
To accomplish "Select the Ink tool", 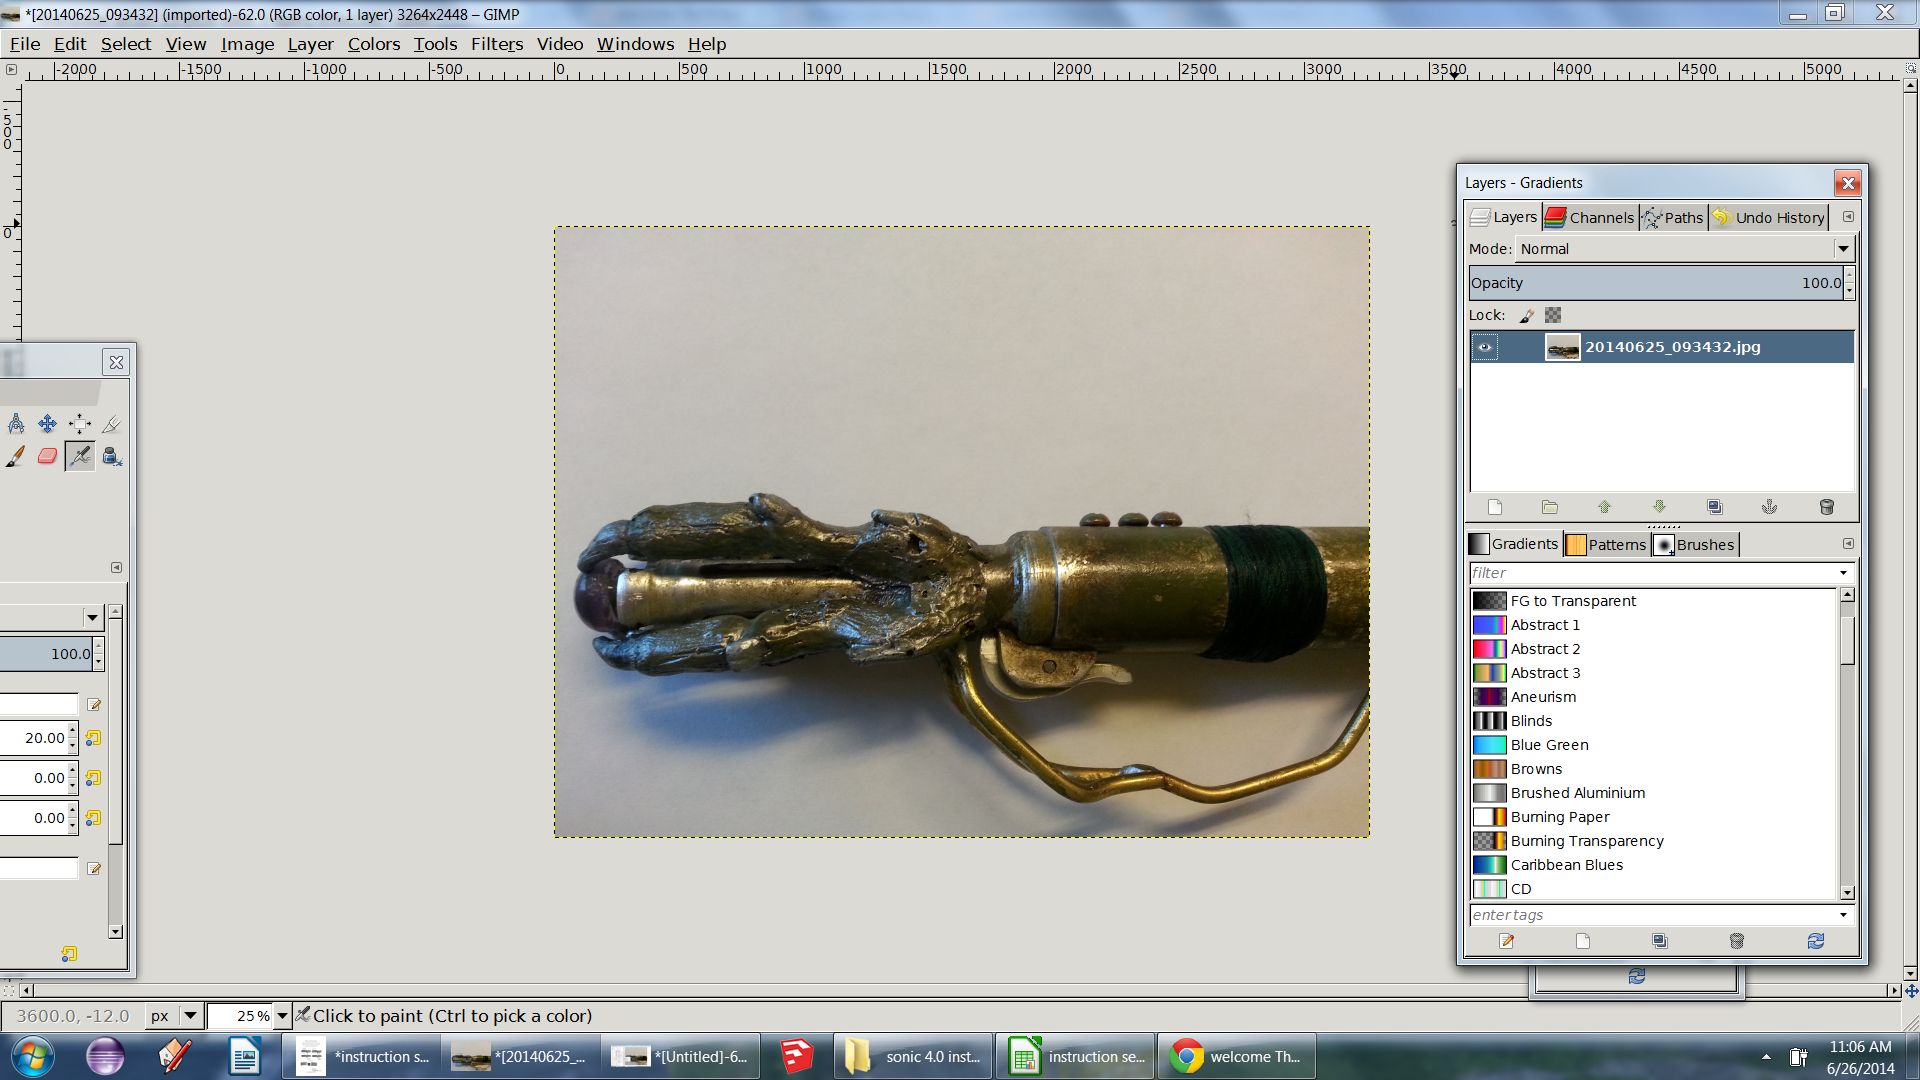I will click(111, 456).
